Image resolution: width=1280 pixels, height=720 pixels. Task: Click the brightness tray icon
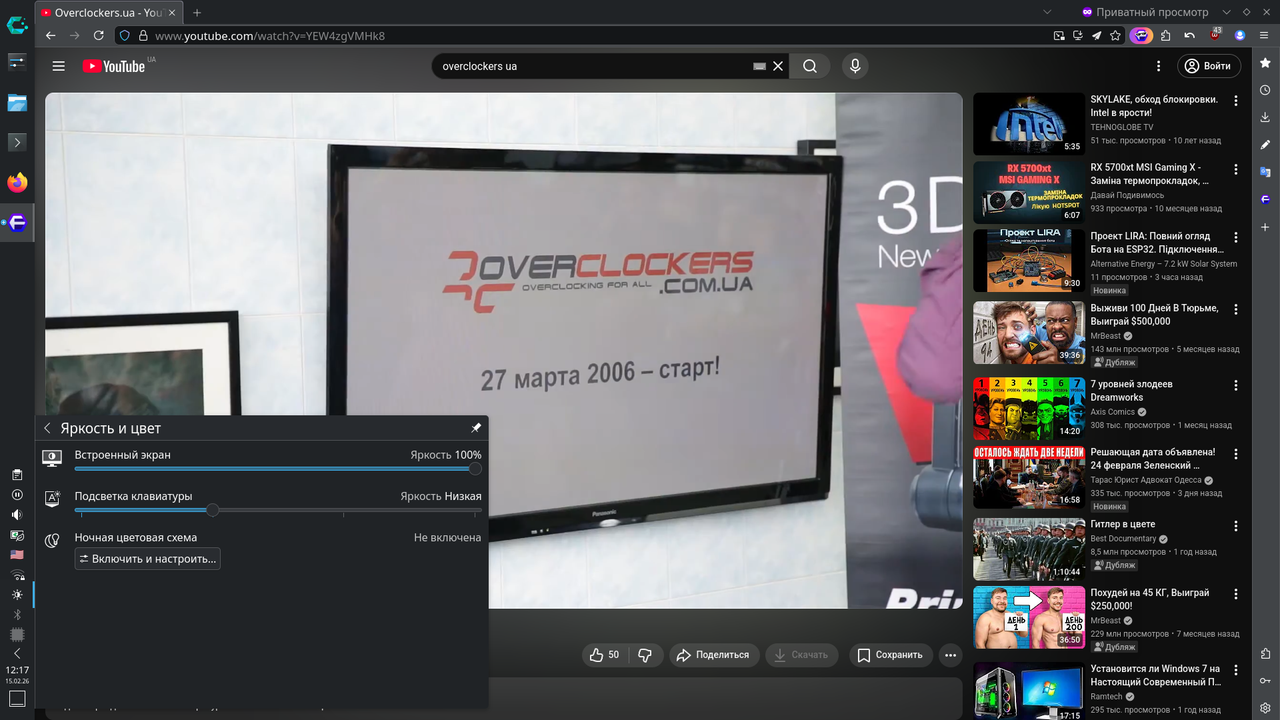[x=17, y=595]
